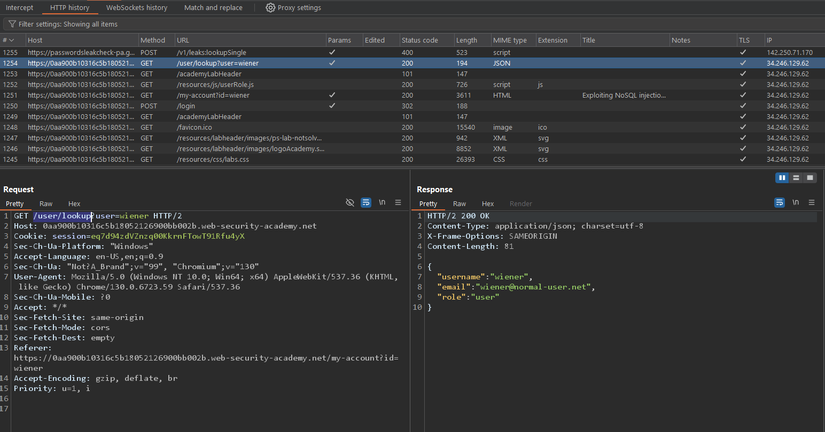Click the Cookie session value in Request
The image size is (825, 432).
(168, 236)
